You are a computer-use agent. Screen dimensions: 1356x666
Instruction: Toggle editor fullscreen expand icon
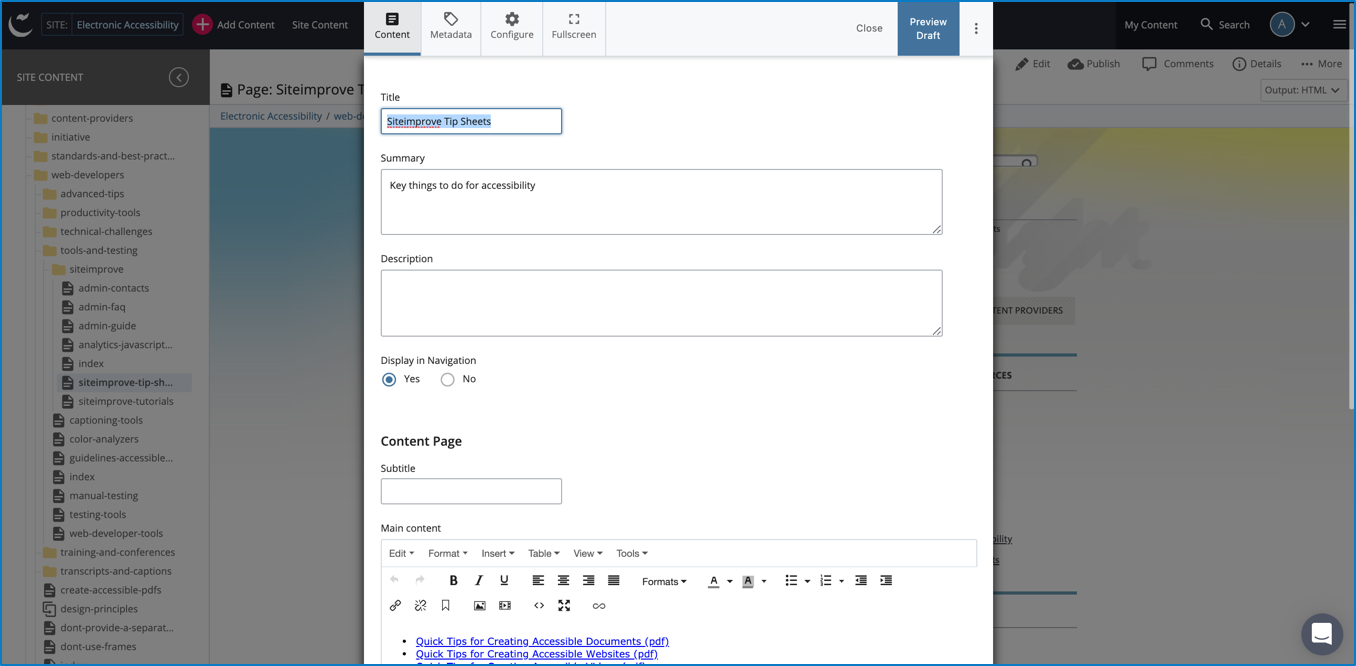(x=564, y=606)
